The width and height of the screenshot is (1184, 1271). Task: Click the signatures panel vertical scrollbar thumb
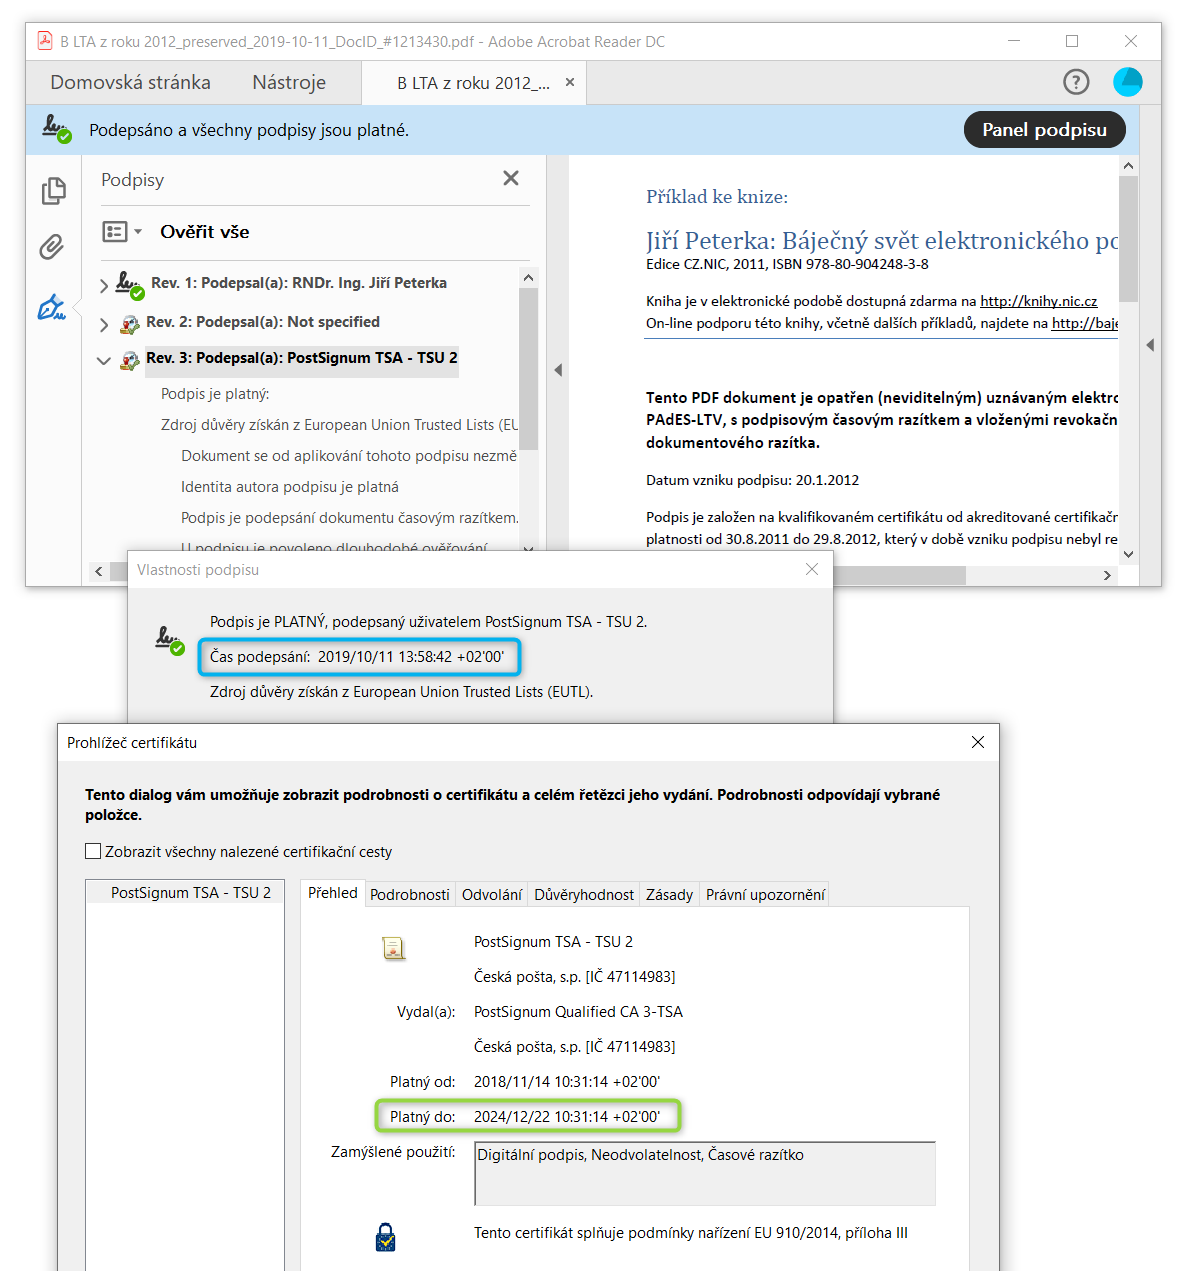tap(529, 369)
